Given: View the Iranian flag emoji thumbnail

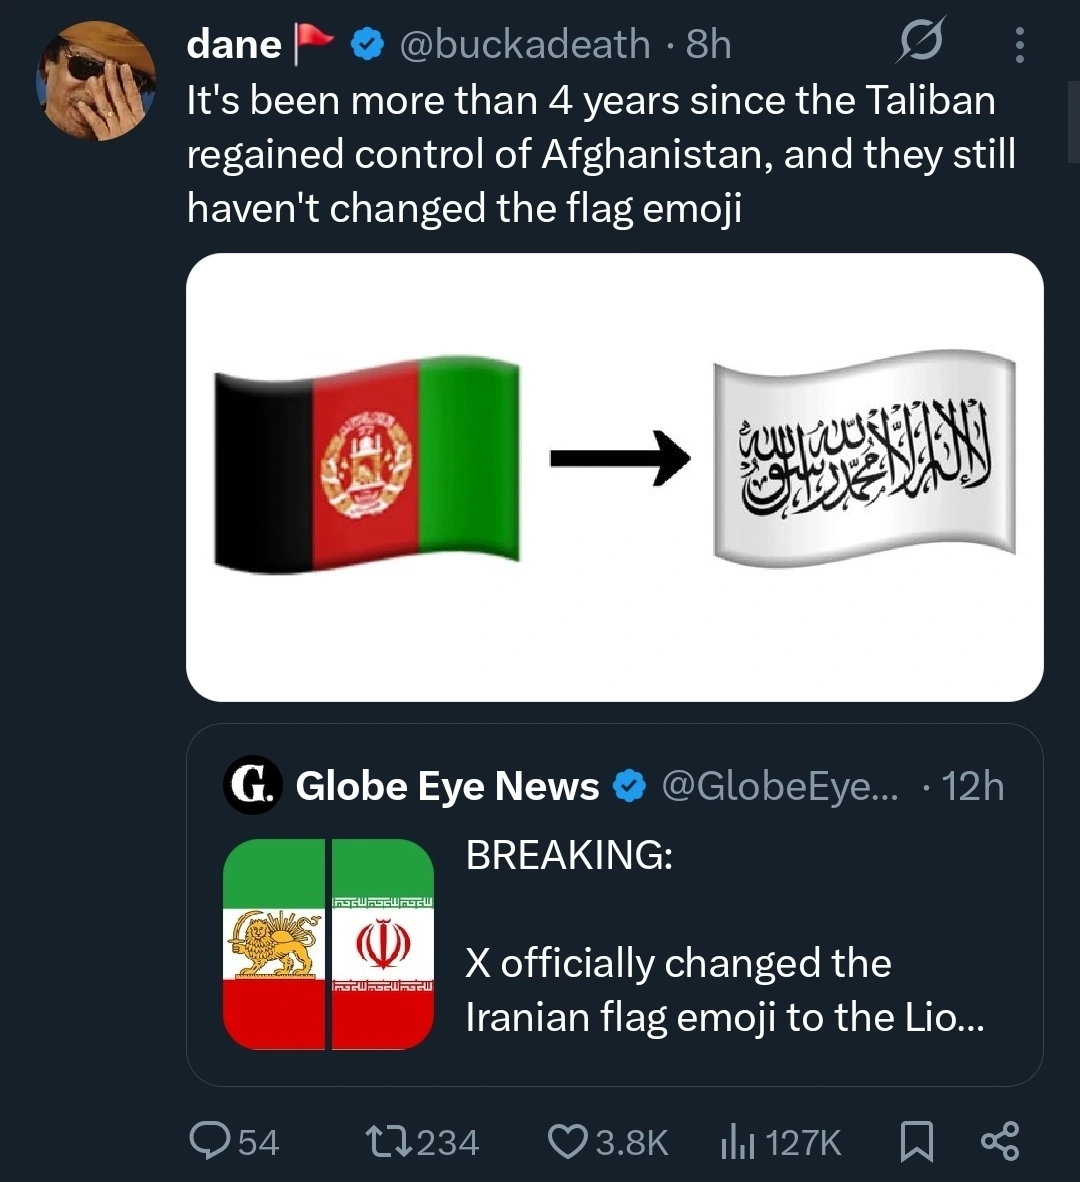Looking at the screenshot, I should (328, 944).
